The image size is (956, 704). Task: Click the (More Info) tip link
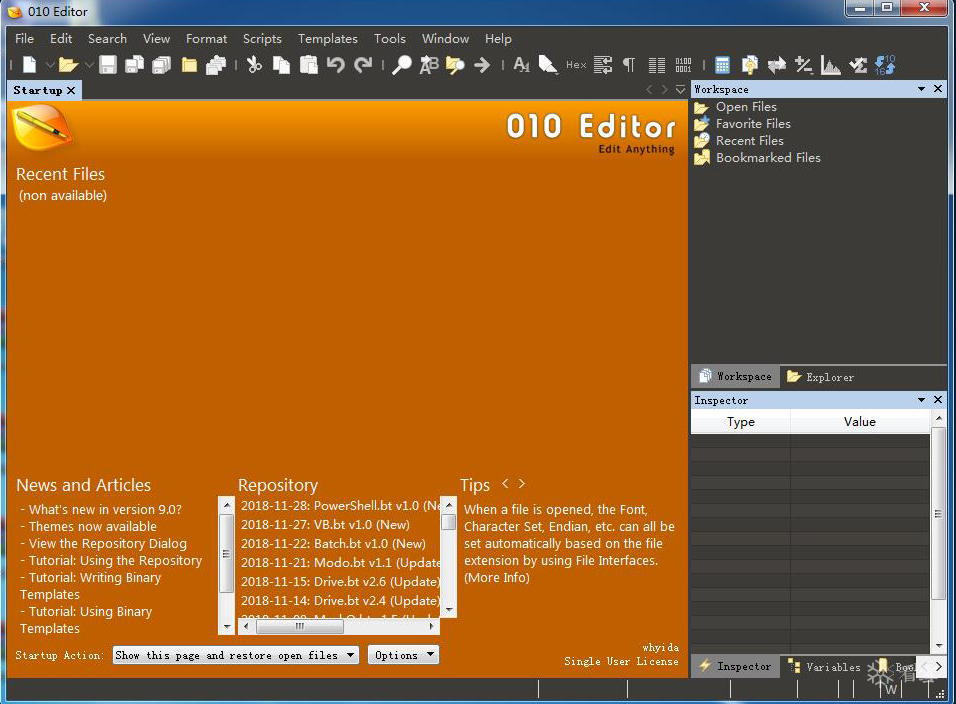pyautogui.click(x=497, y=578)
